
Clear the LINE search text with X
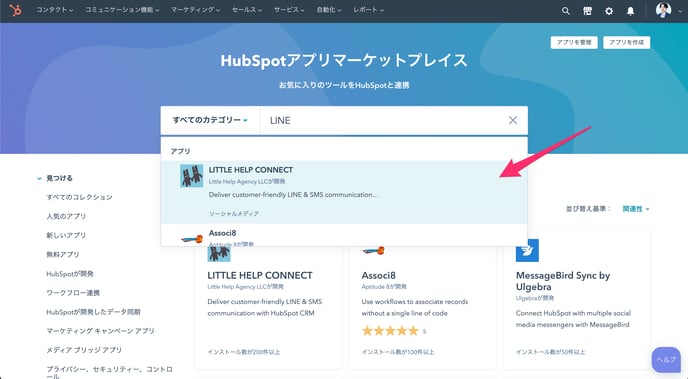point(512,120)
